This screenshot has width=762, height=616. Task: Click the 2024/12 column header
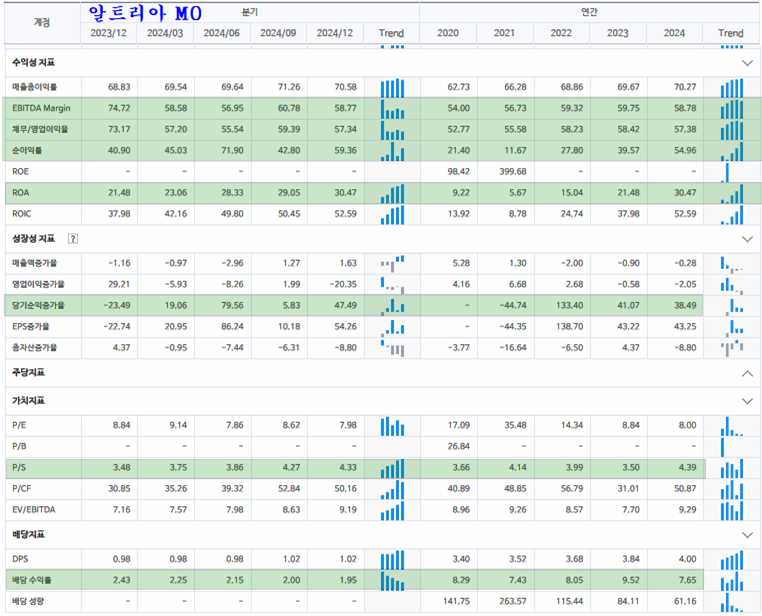[x=335, y=33]
